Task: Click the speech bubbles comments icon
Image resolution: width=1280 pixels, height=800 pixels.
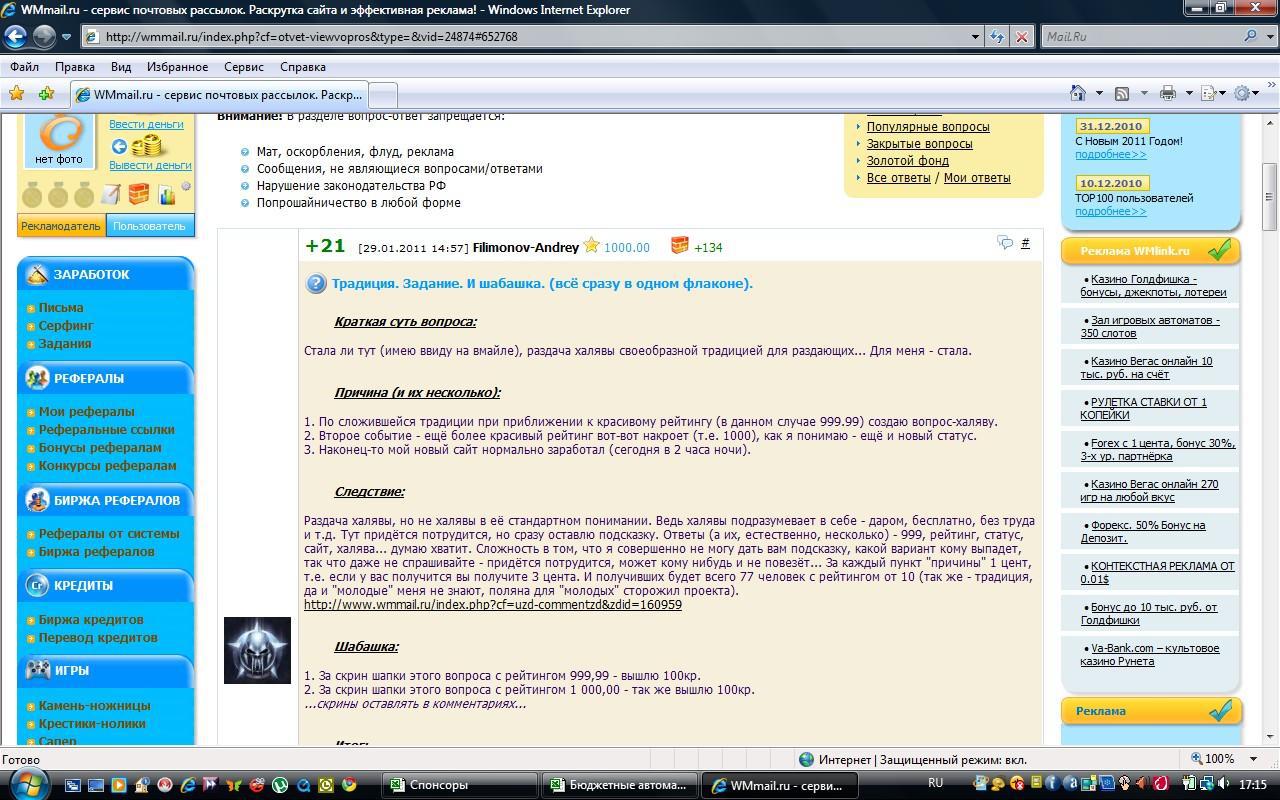Action: [1005, 243]
